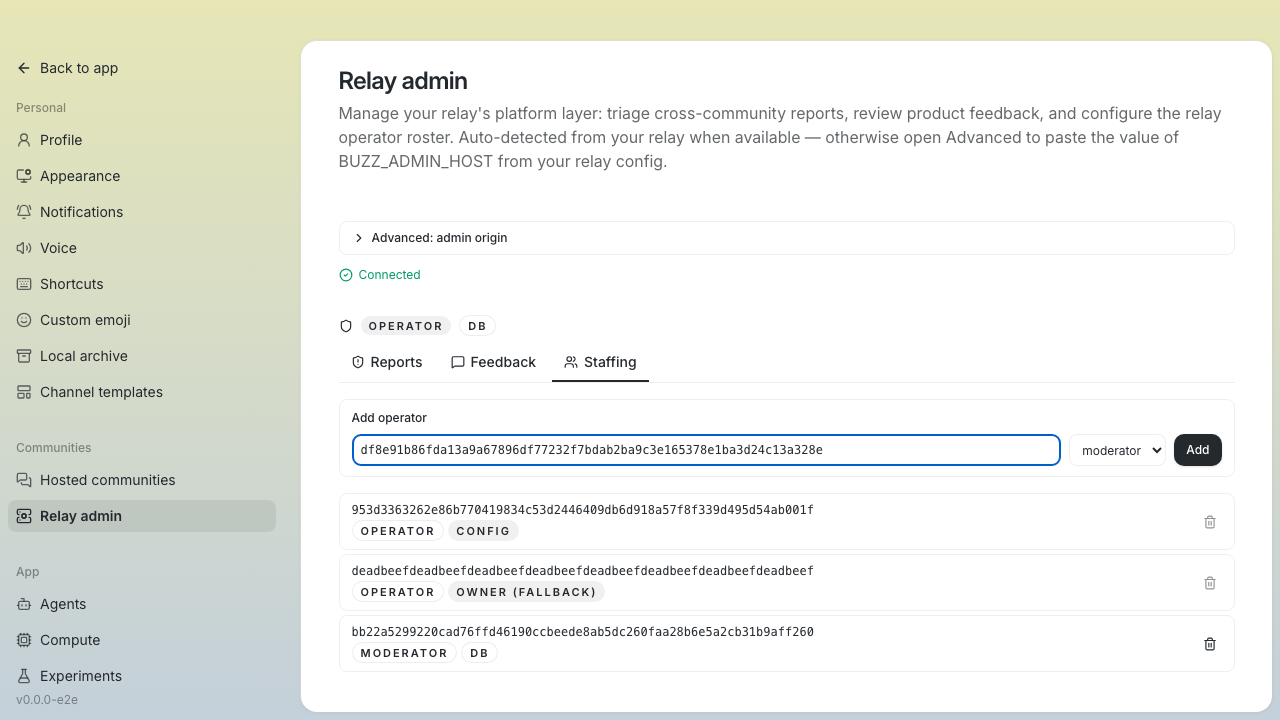
Task: Click the CONFIG badge
Action: pos(483,531)
